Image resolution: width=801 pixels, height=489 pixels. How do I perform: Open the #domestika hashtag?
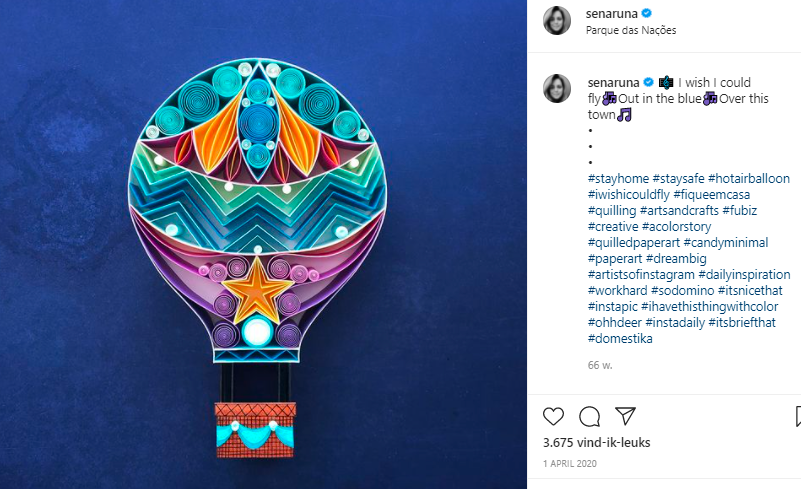point(620,339)
